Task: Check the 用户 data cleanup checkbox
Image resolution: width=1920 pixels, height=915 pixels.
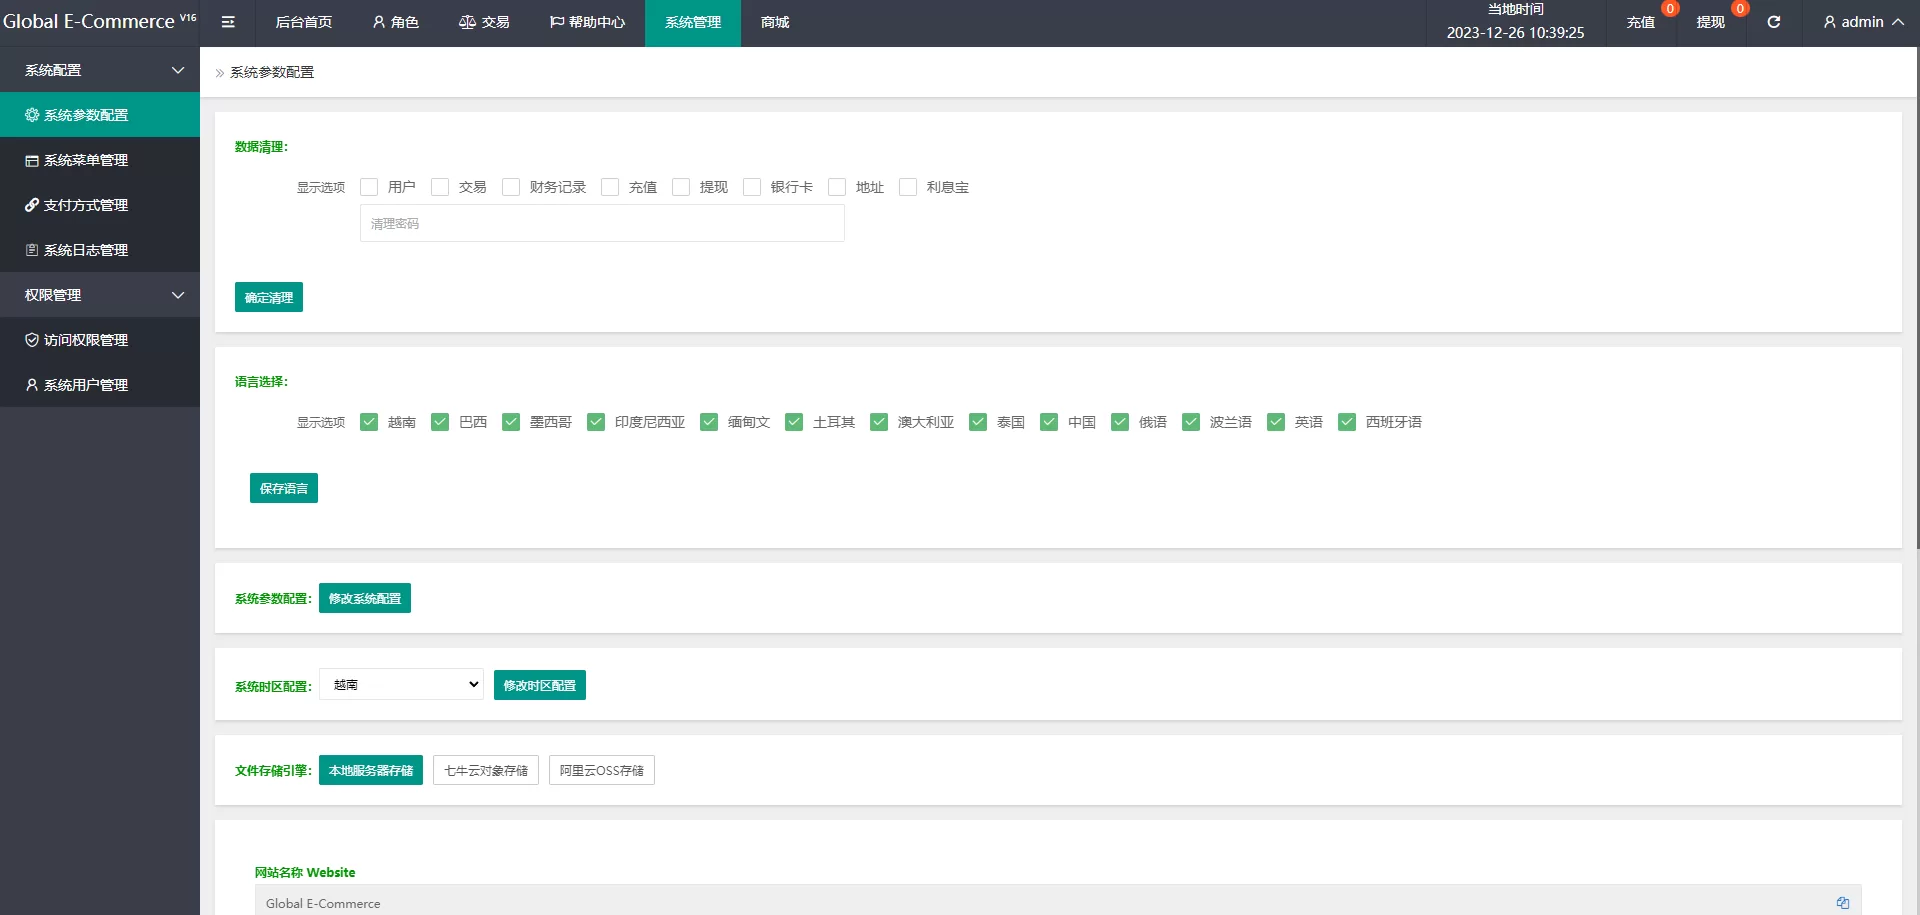Action: coord(369,187)
